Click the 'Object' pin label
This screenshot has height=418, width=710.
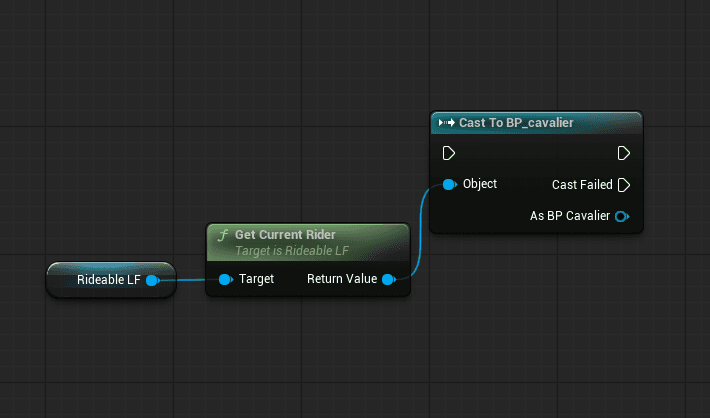(x=480, y=184)
